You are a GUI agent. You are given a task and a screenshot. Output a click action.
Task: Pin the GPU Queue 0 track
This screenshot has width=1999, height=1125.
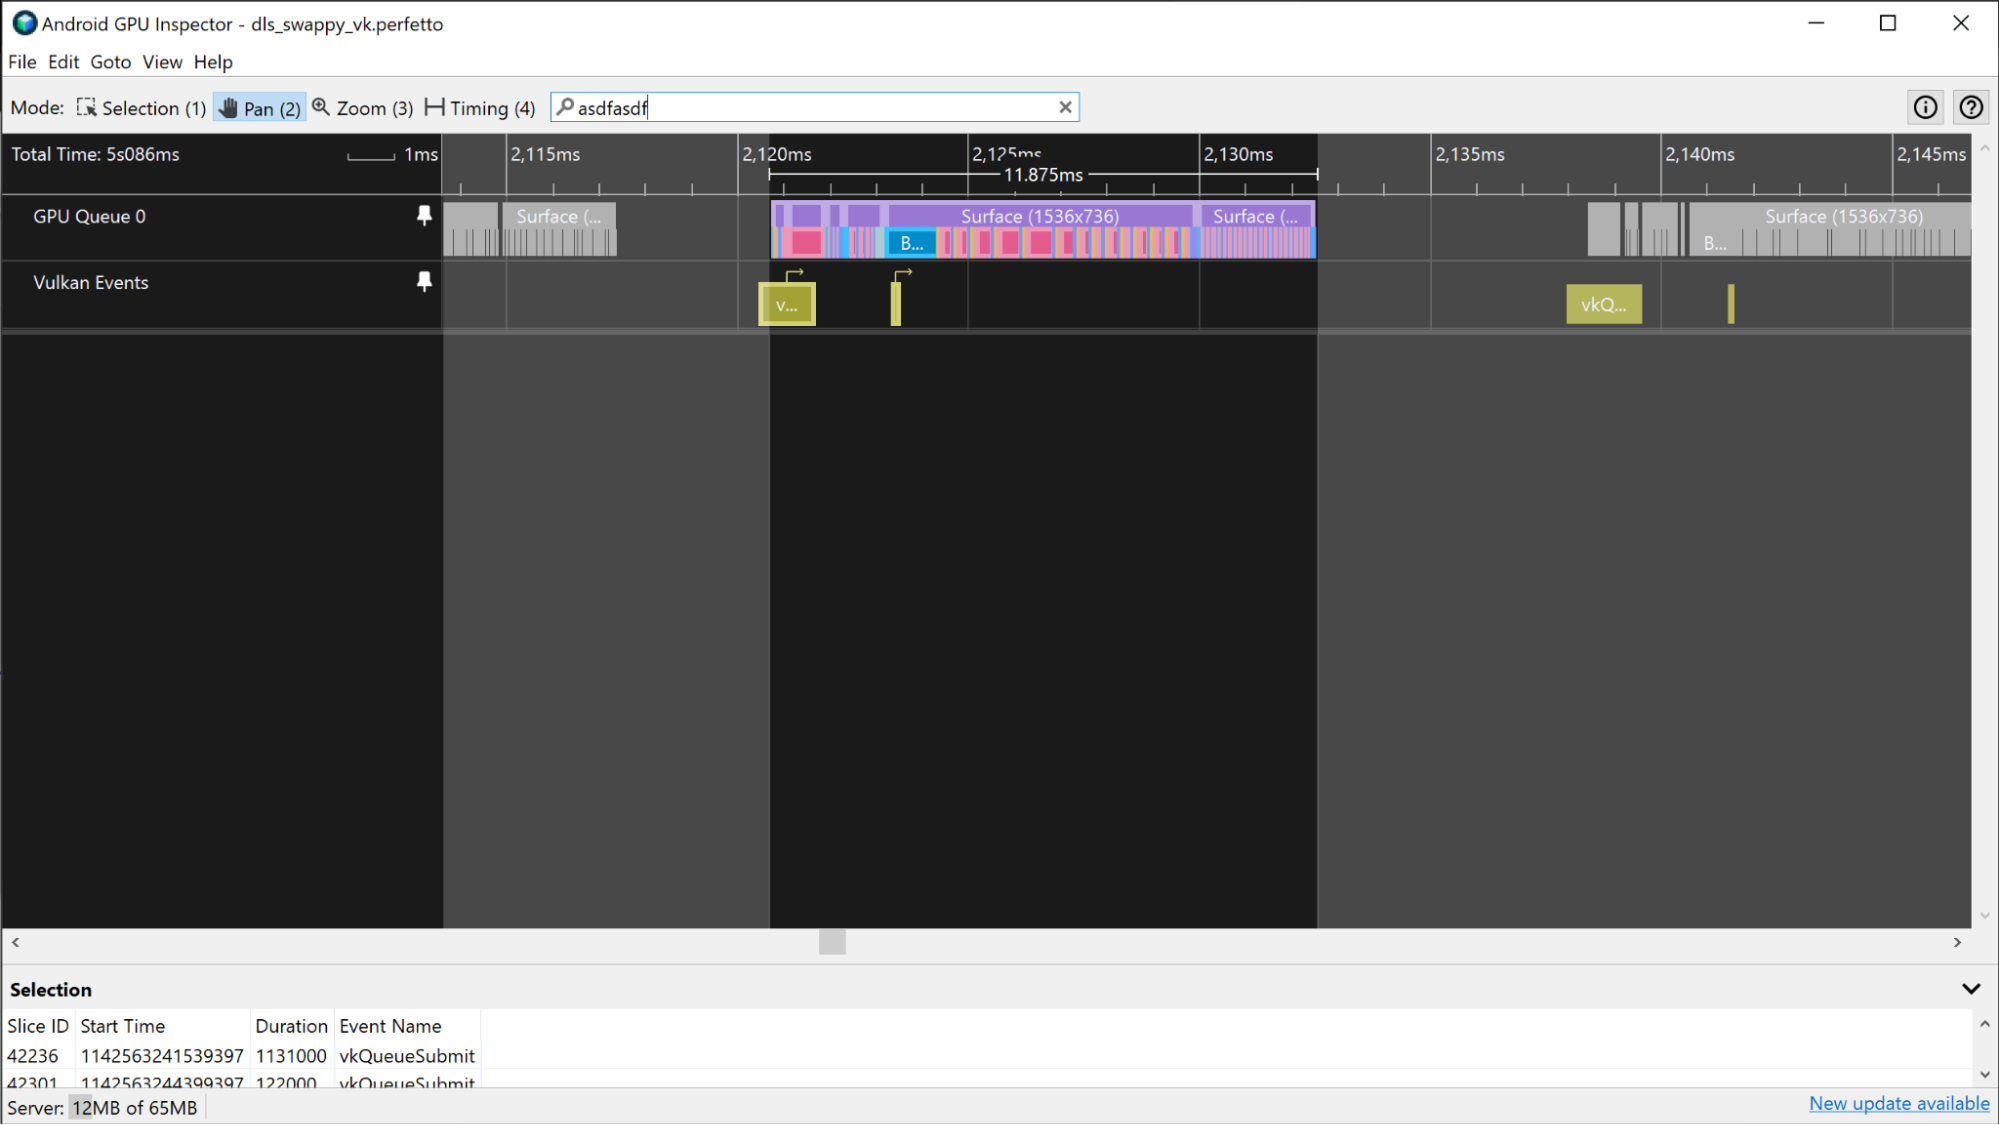click(423, 216)
